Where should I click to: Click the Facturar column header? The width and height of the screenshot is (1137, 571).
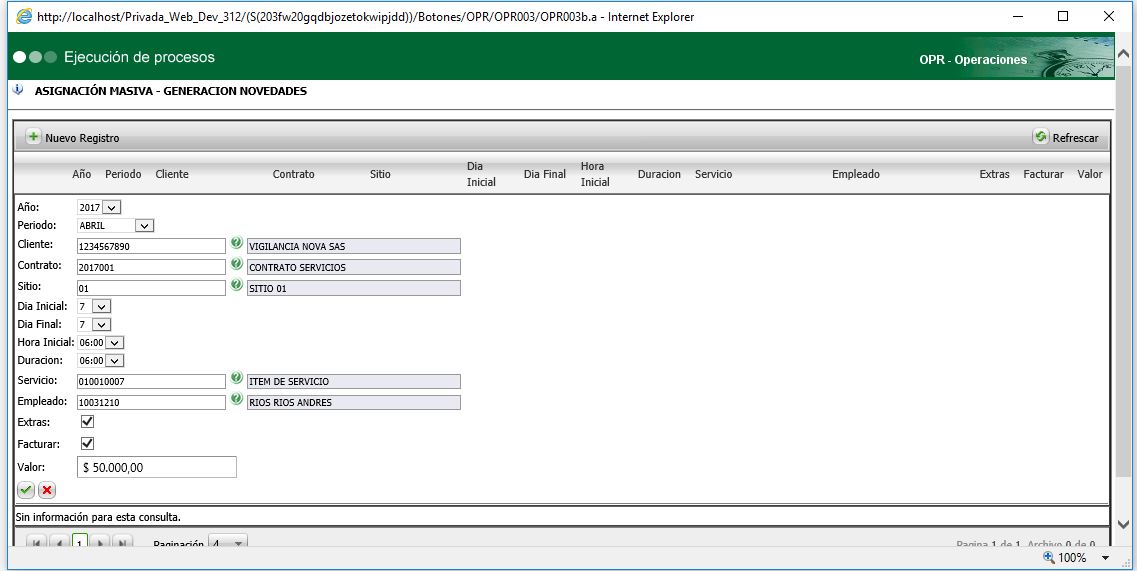click(1043, 174)
